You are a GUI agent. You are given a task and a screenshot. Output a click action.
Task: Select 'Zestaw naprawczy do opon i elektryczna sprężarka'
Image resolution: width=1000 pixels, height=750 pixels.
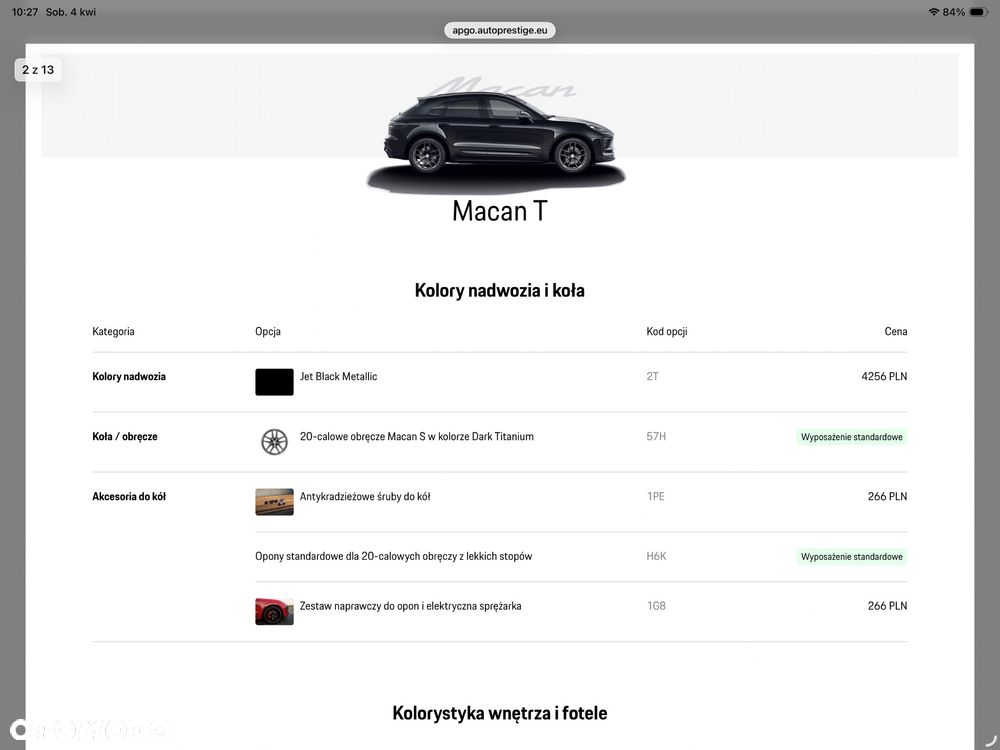(410, 606)
